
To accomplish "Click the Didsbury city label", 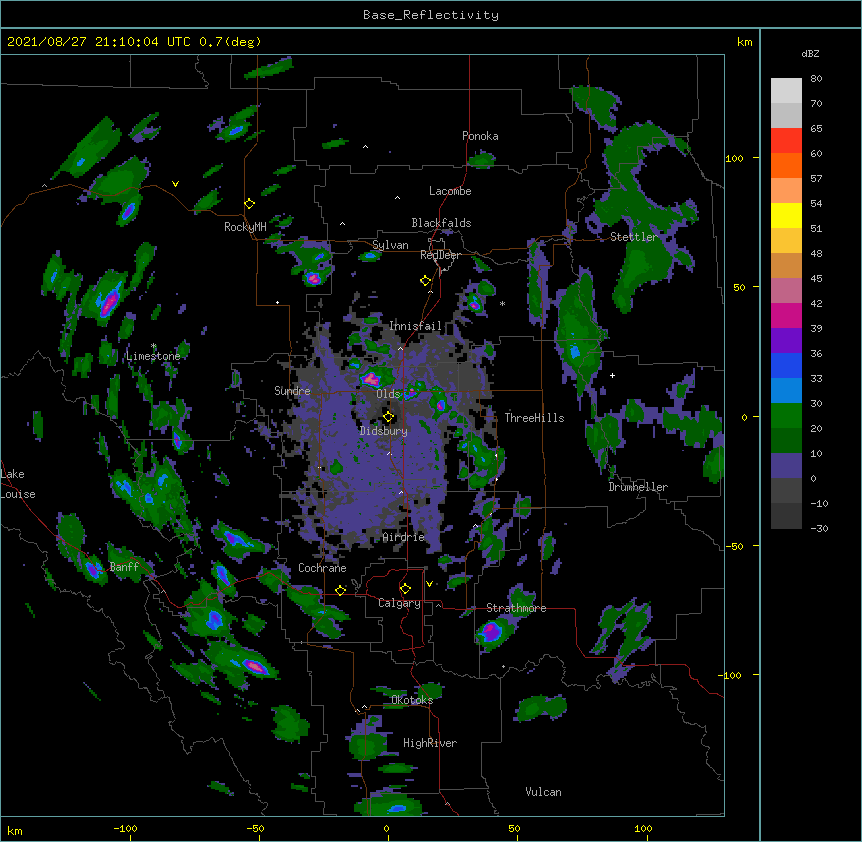I will (x=384, y=431).
